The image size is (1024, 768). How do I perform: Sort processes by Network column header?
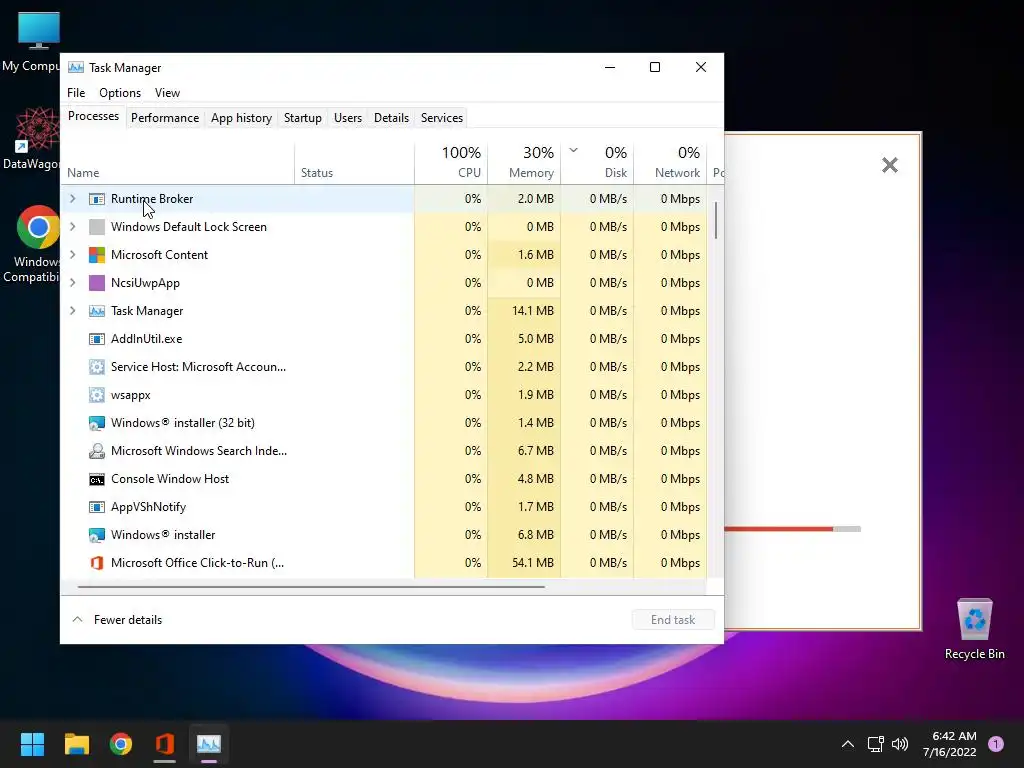click(671, 161)
